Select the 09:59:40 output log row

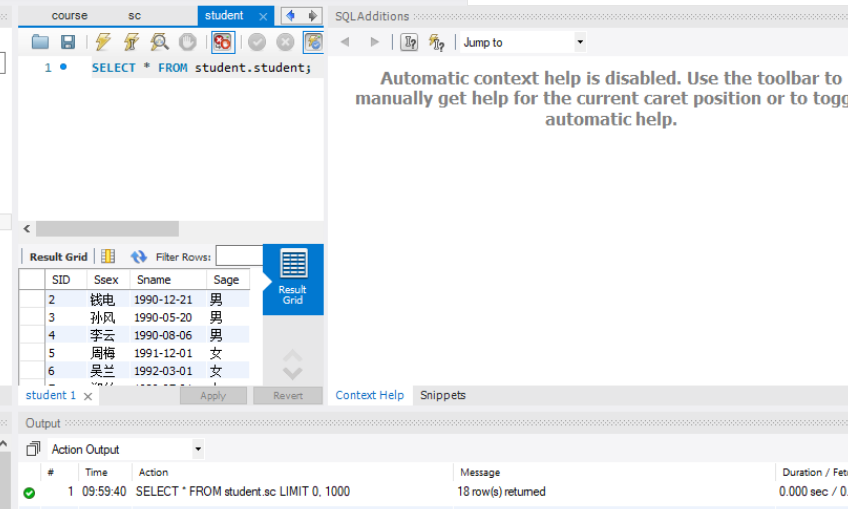433,492
